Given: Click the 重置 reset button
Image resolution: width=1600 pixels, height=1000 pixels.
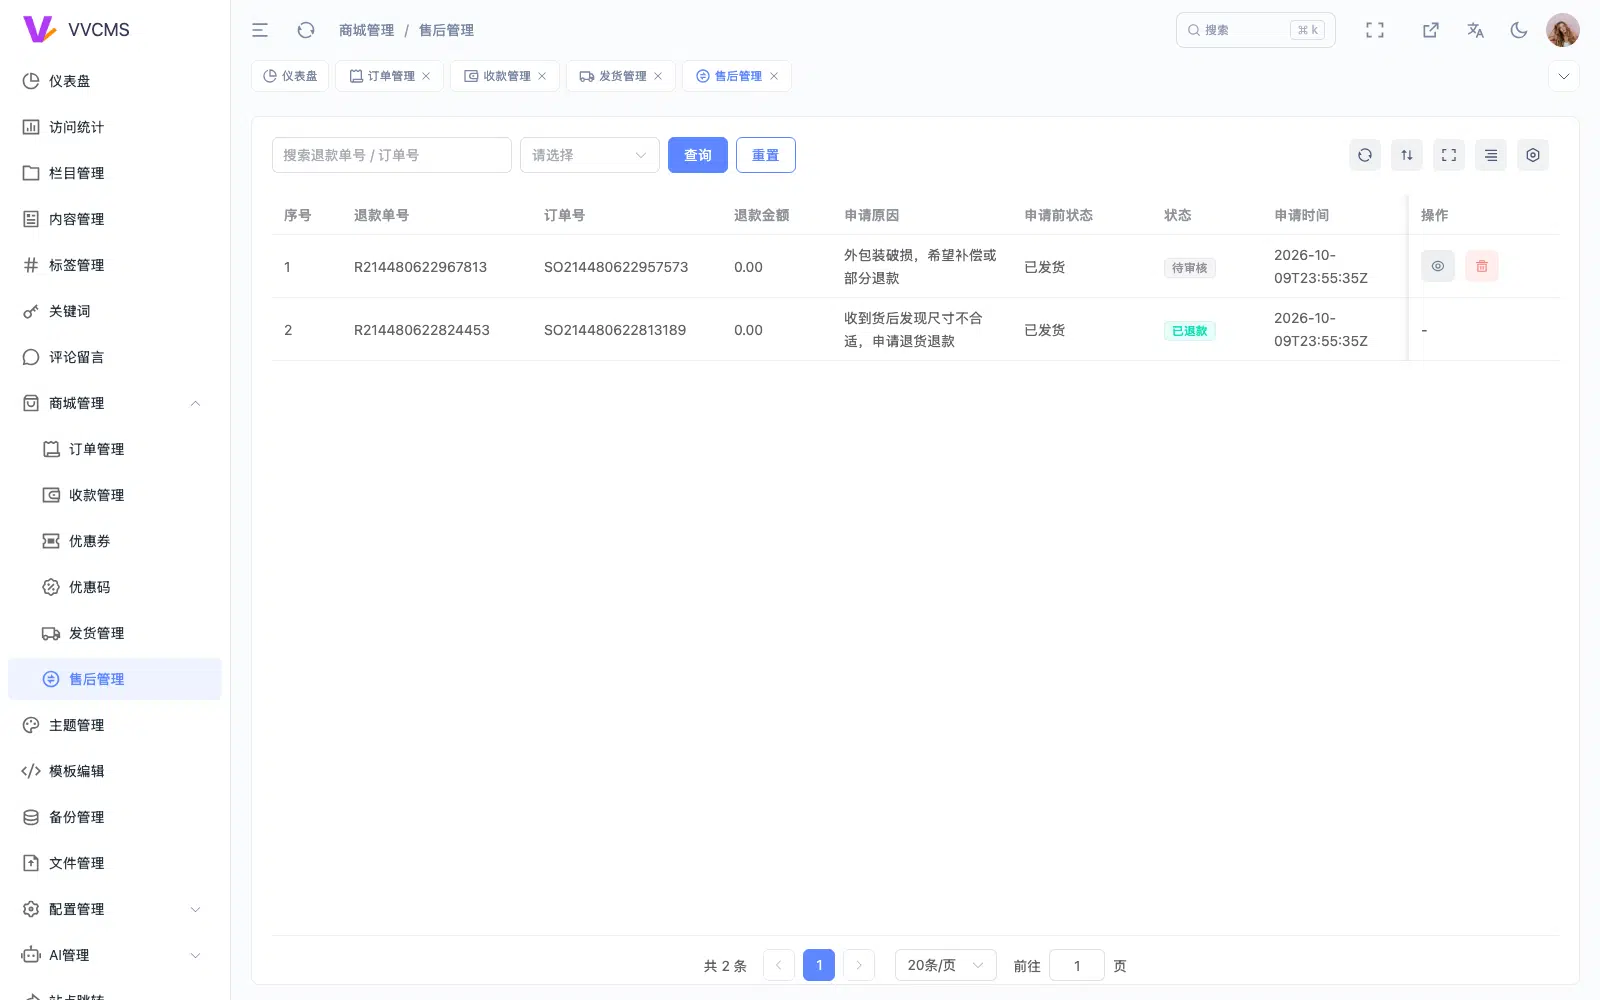Looking at the screenshot, I should pyautogui.click(x=766, y=155).
